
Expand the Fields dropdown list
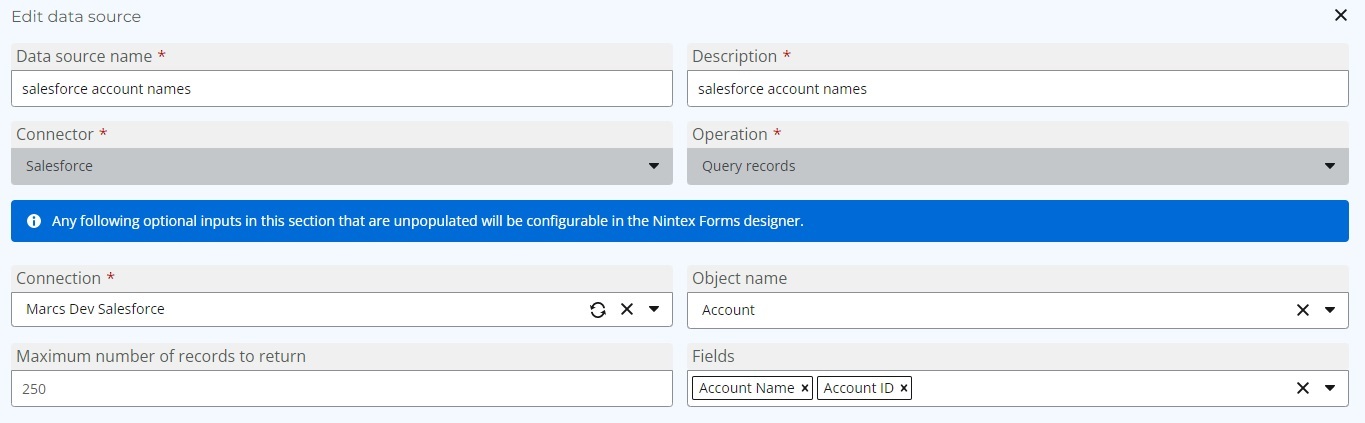[1330, 388]
